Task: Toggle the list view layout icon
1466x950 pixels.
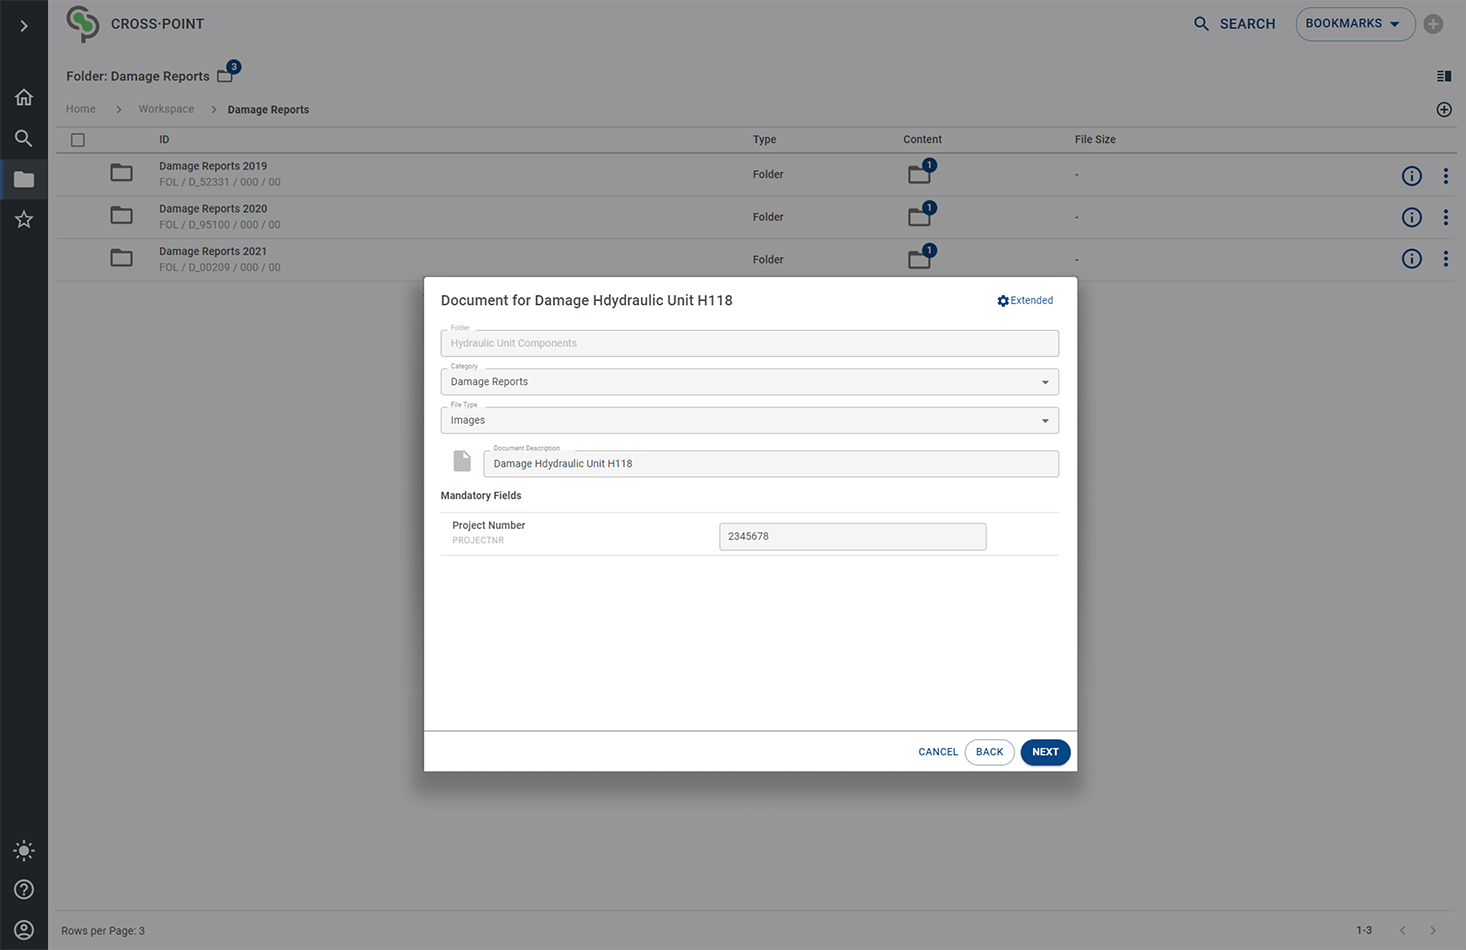Action: pos(1443,76)
